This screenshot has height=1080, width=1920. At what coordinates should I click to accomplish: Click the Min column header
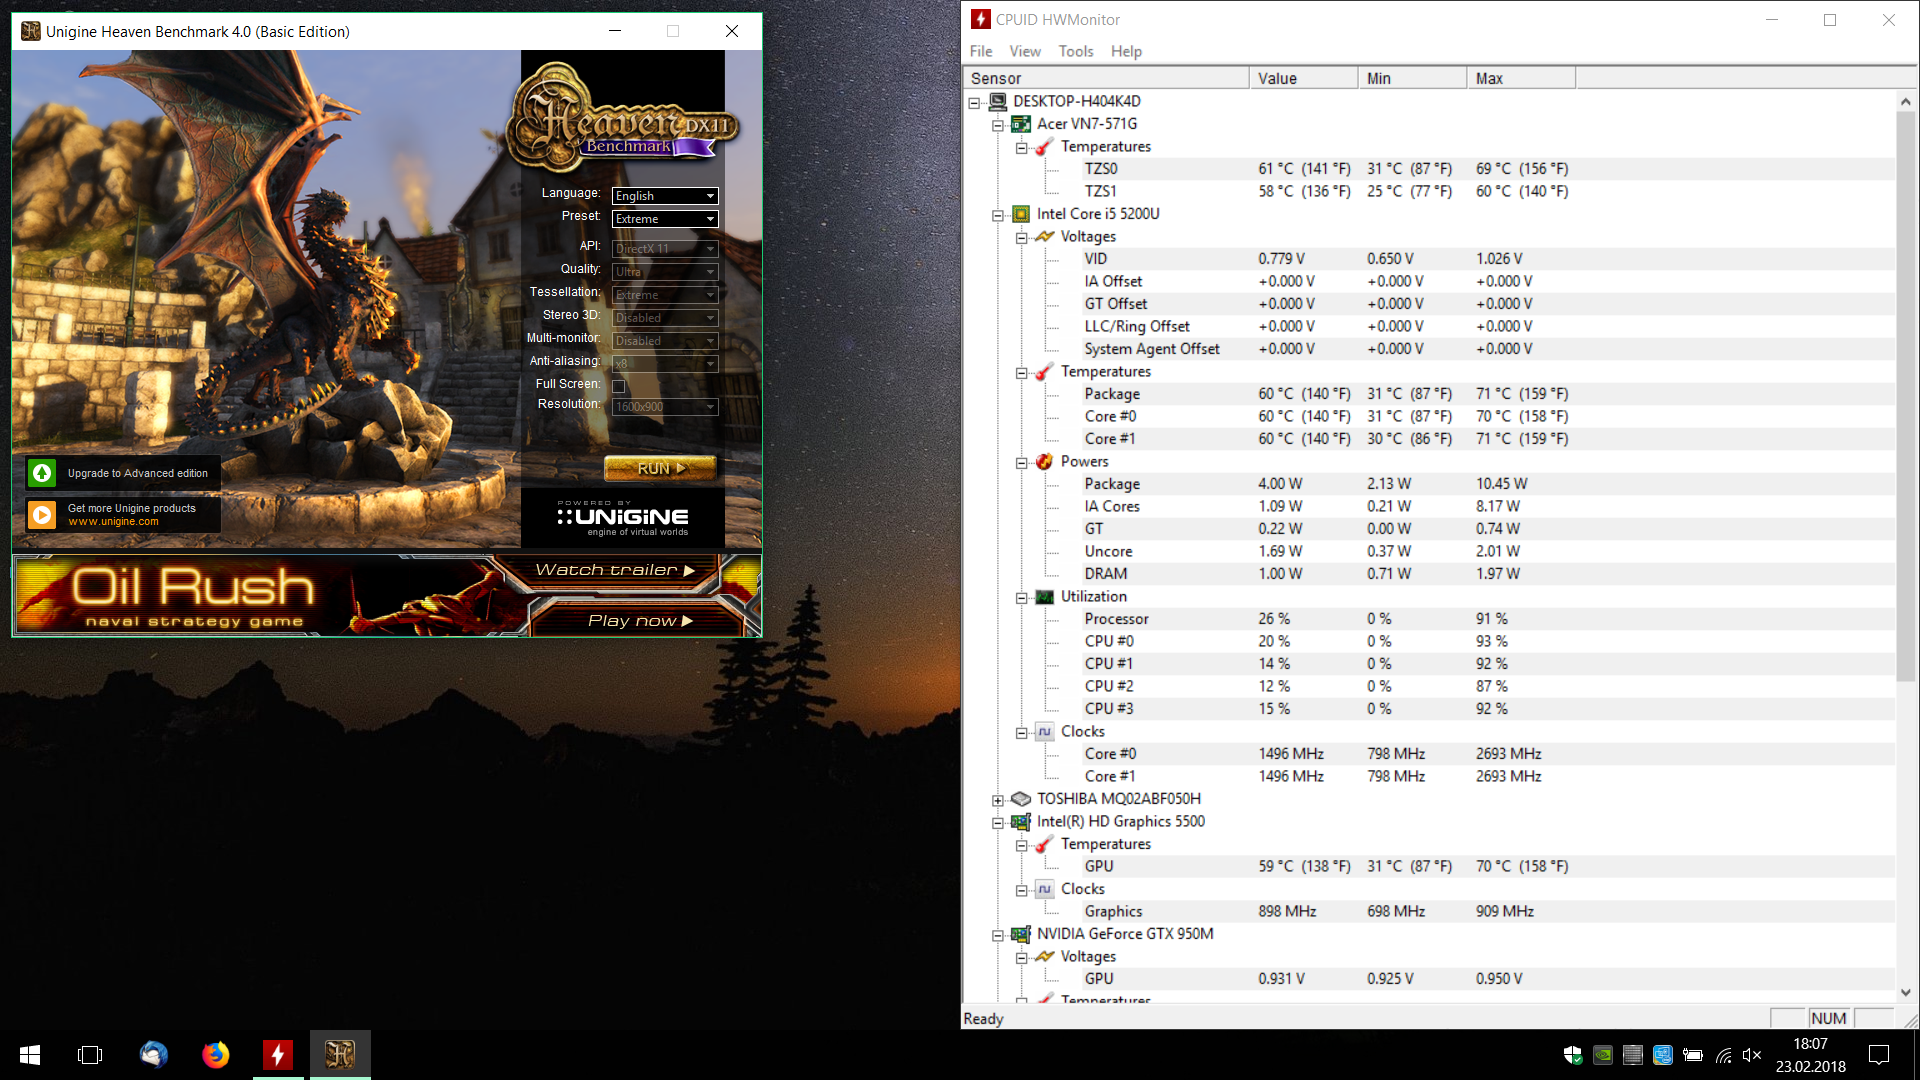(1412, 78)
